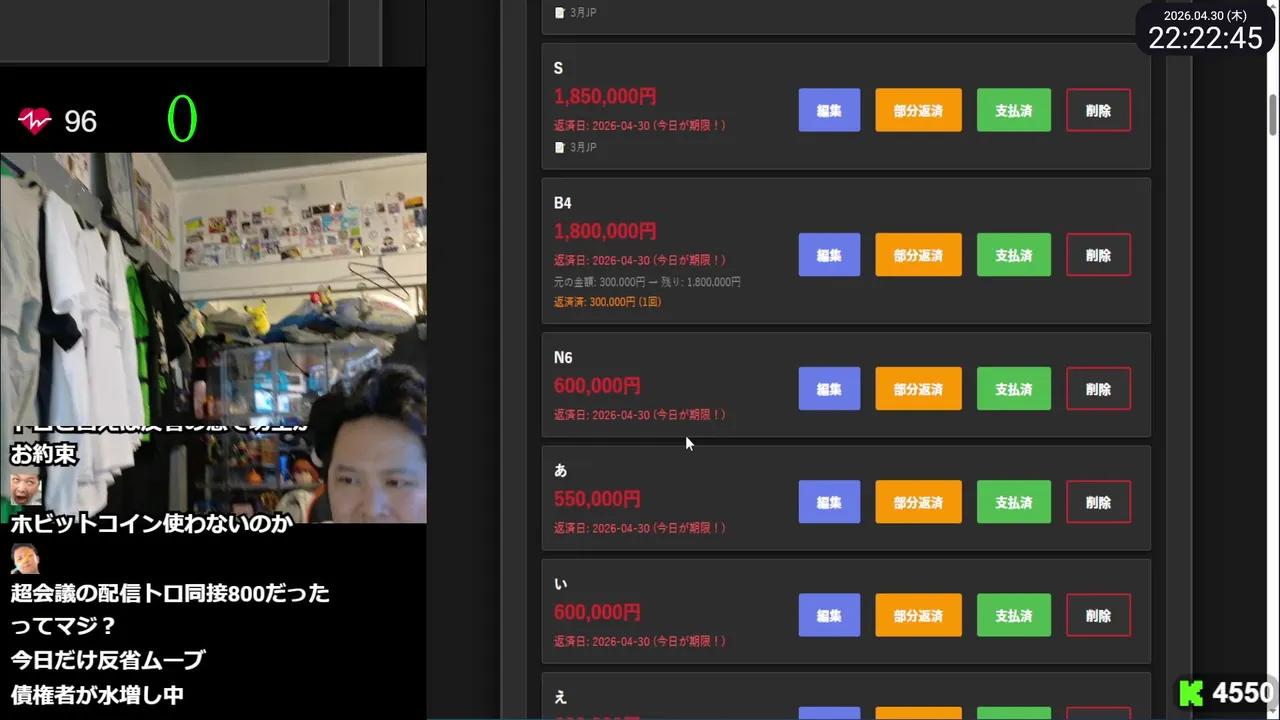Image resolution: width=1280 pixels, height=720 pixels.
Task: Click the webcam feed thumbnail
Action: tap(213, 338)
